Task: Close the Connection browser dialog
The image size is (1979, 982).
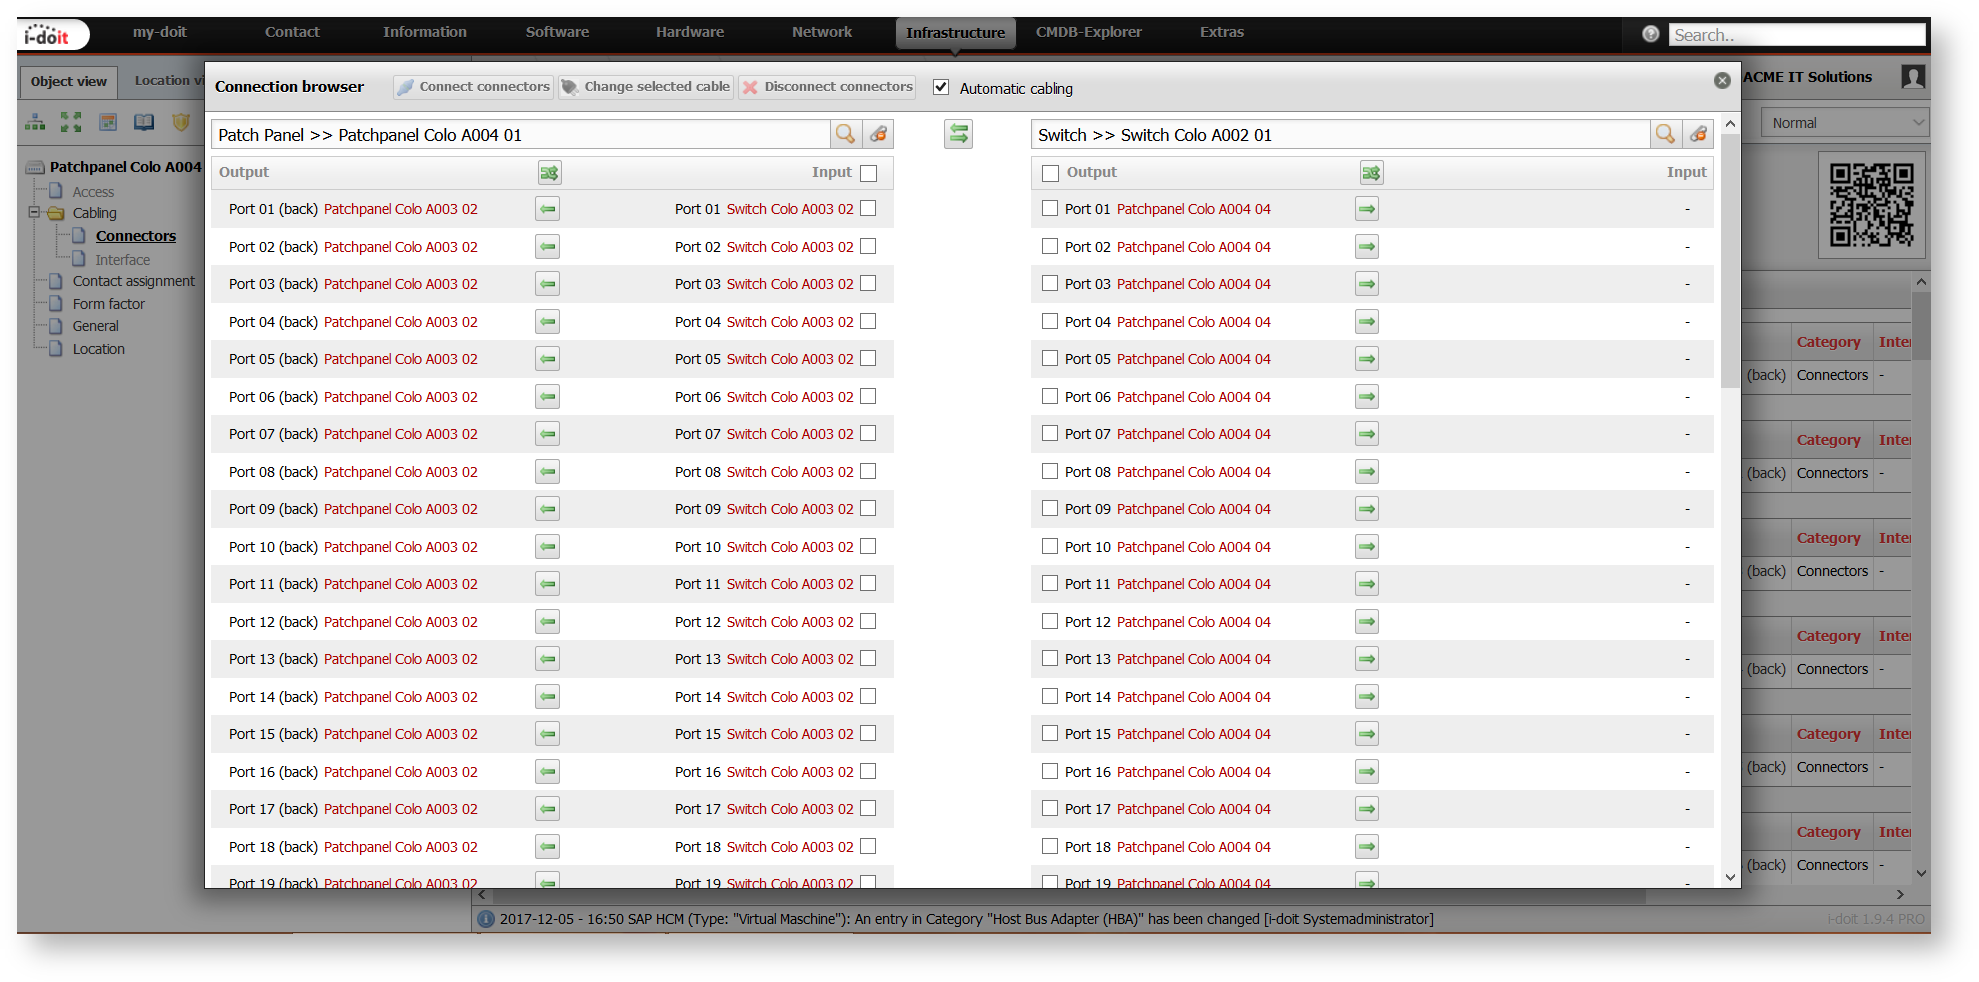Action: 1722,80
